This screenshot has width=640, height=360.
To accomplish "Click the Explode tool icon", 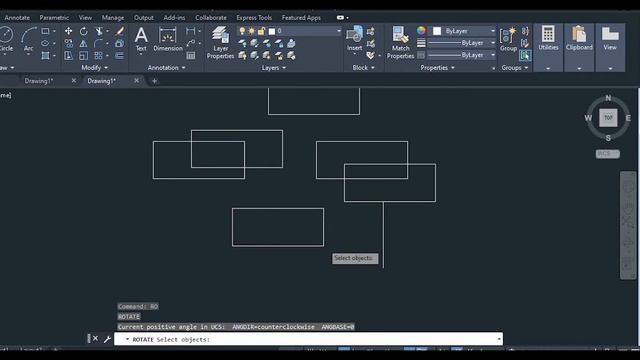I will (120, 43).
